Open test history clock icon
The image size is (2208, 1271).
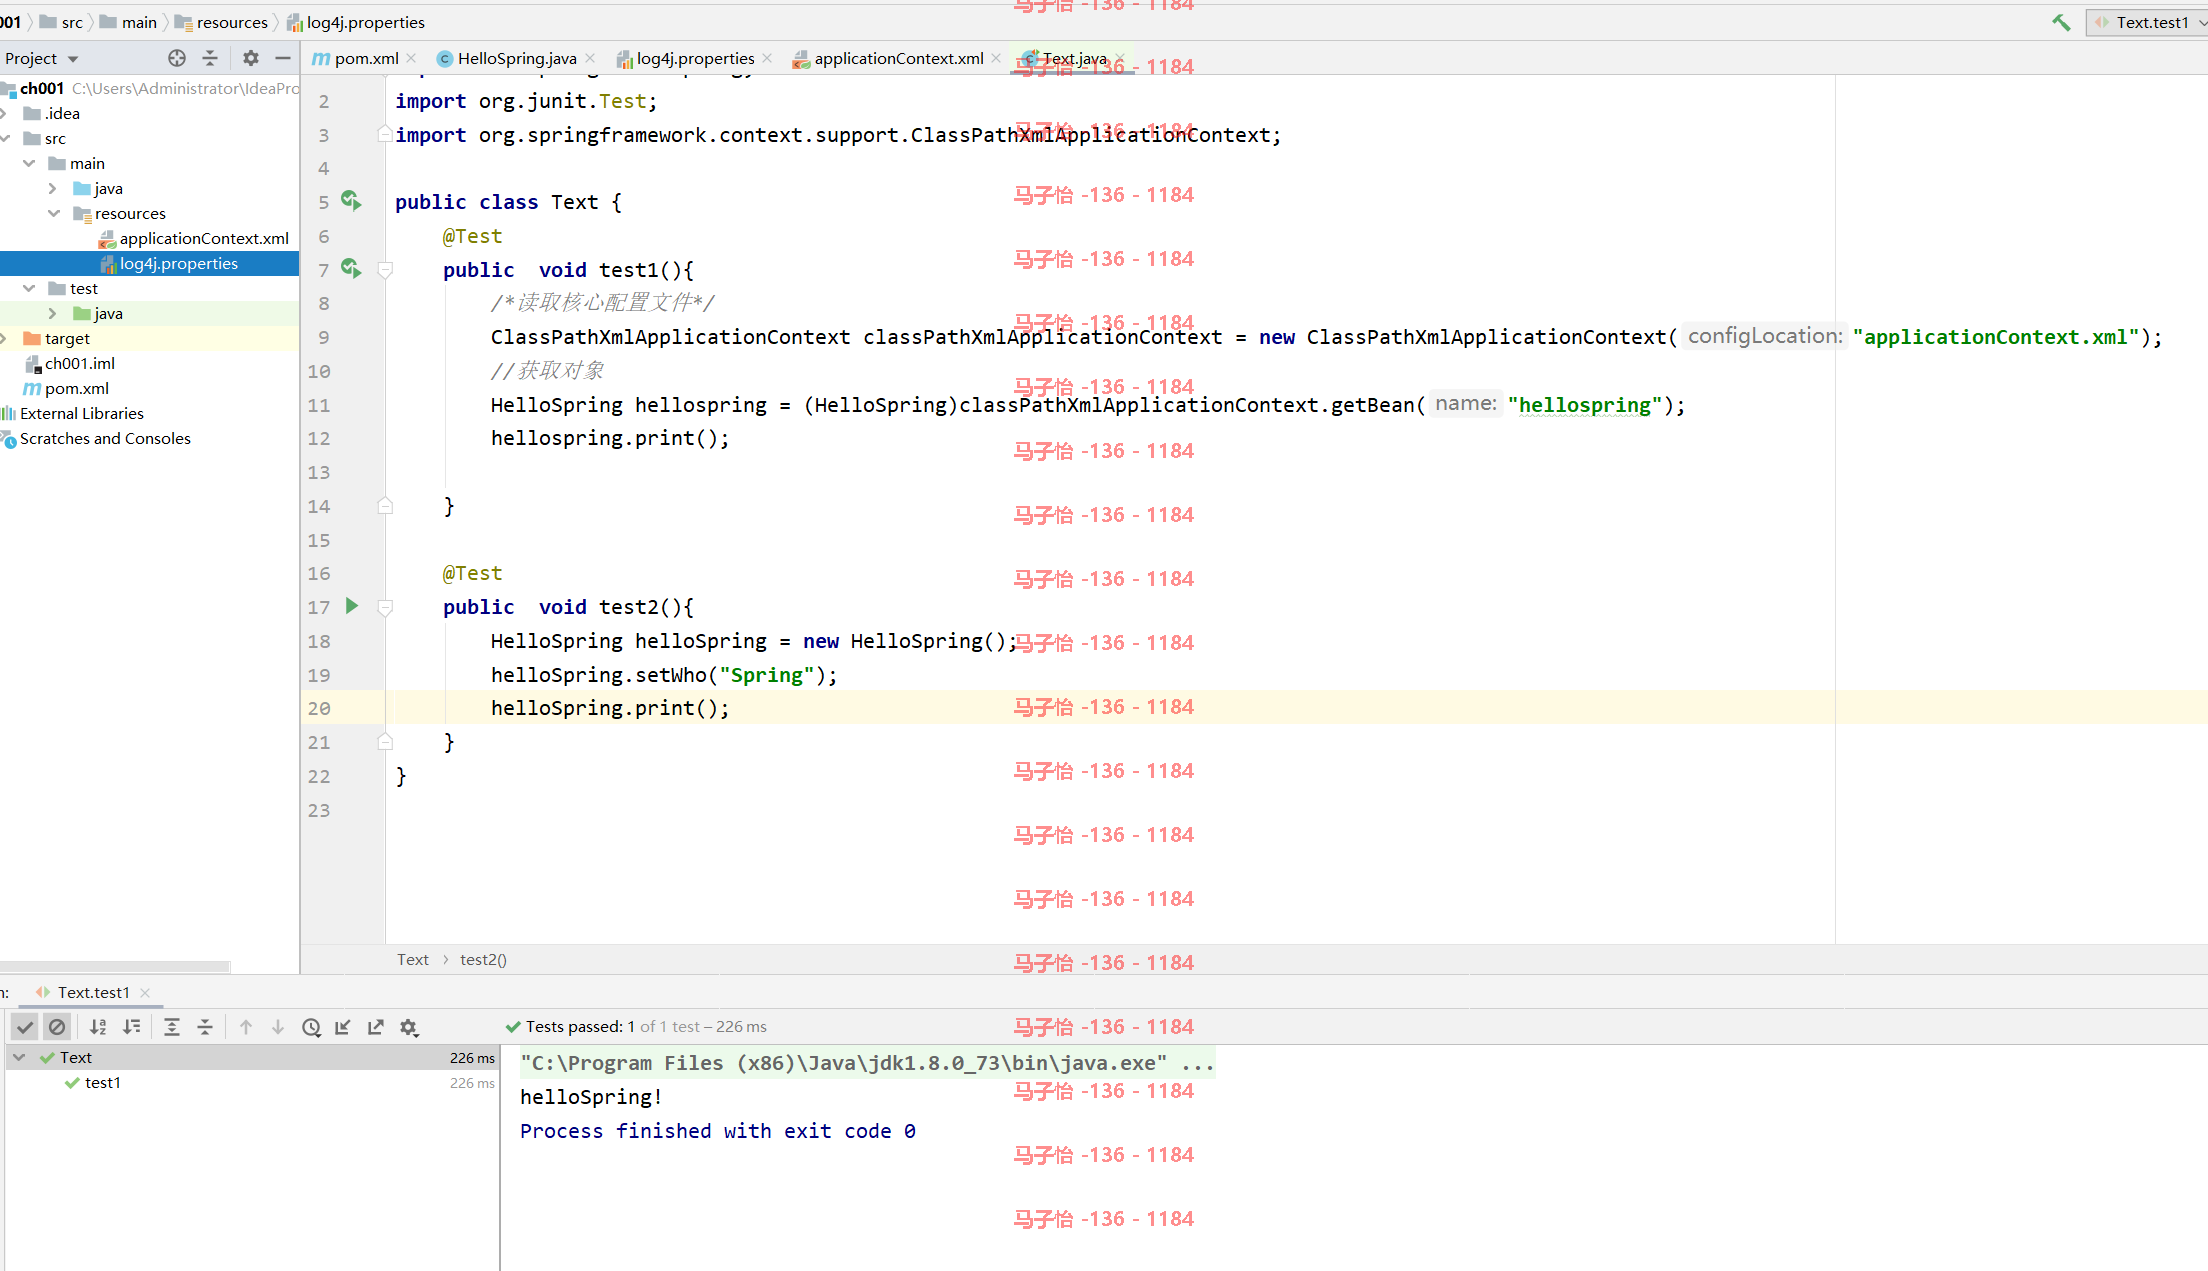pyautogui.click(x=311, y=1027)
